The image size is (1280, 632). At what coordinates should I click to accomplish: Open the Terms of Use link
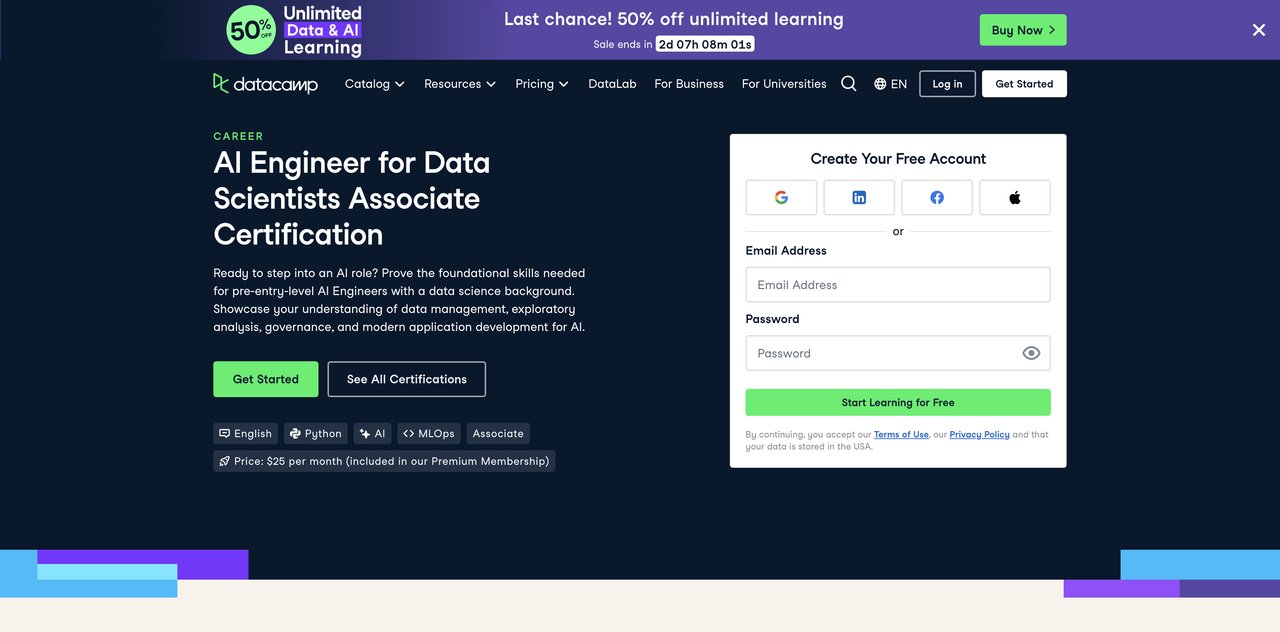(x=901, y=435)
